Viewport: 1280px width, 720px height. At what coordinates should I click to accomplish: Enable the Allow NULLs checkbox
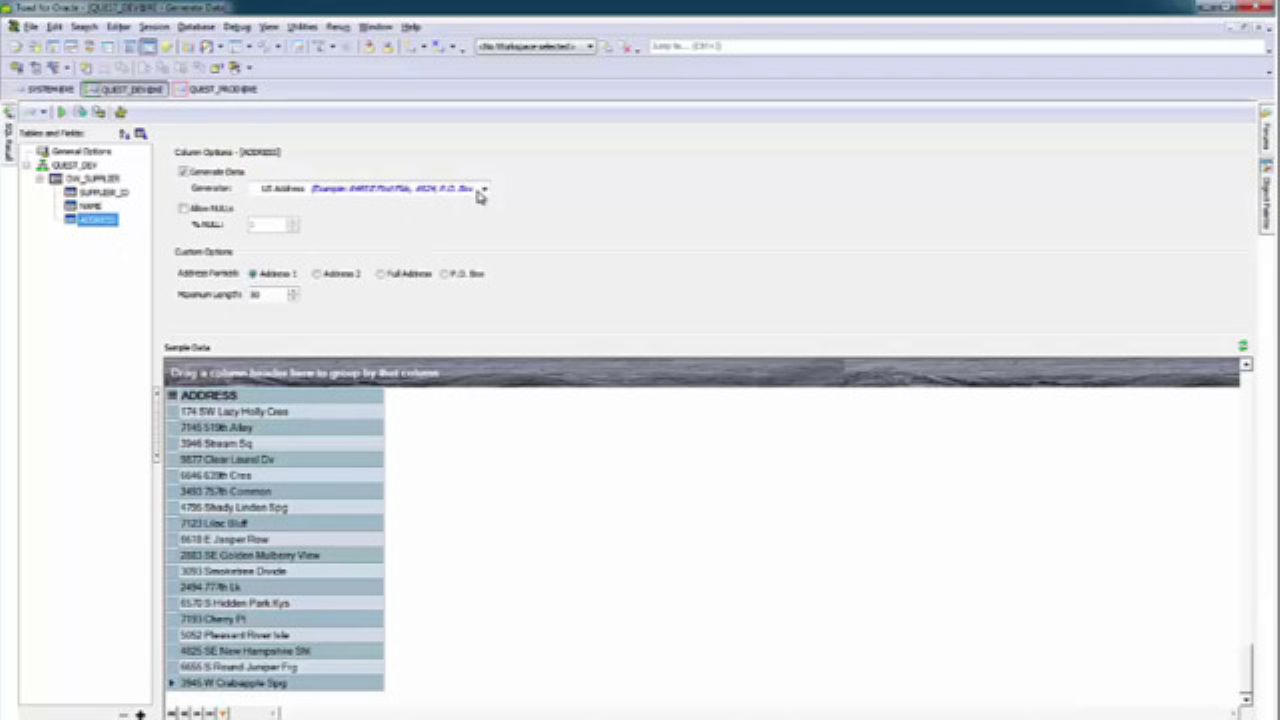pyautogui.click(x=183, y=208)
